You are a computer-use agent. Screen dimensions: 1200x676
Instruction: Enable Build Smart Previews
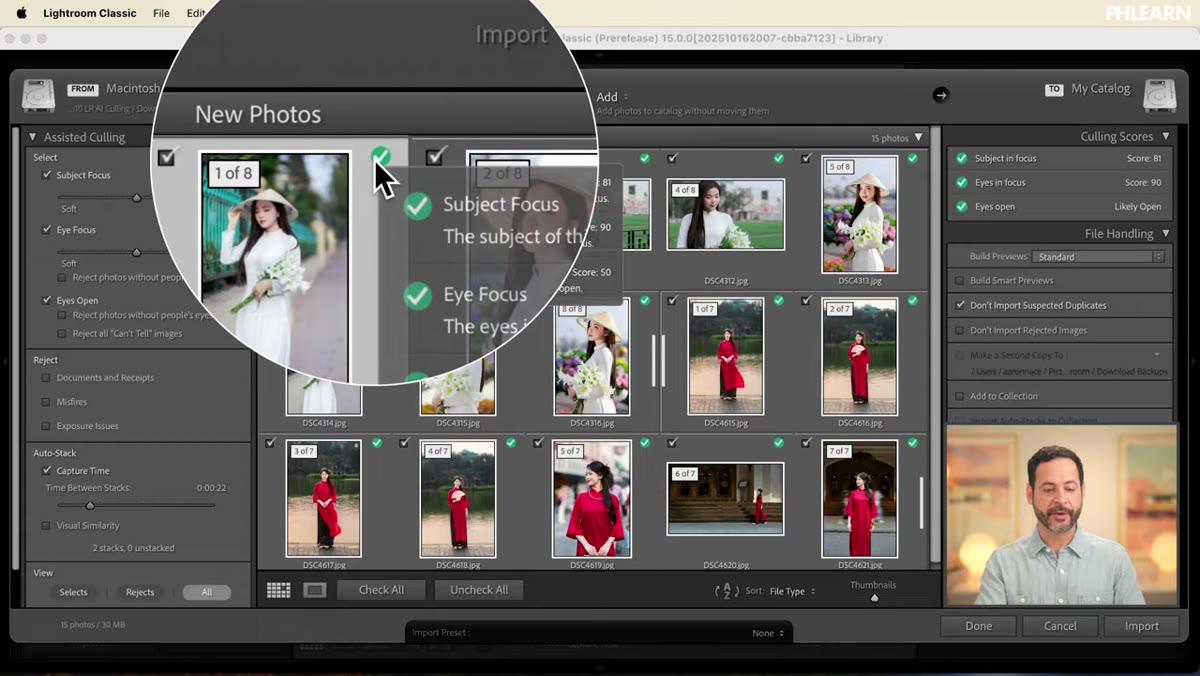click(x=960, y=281)
